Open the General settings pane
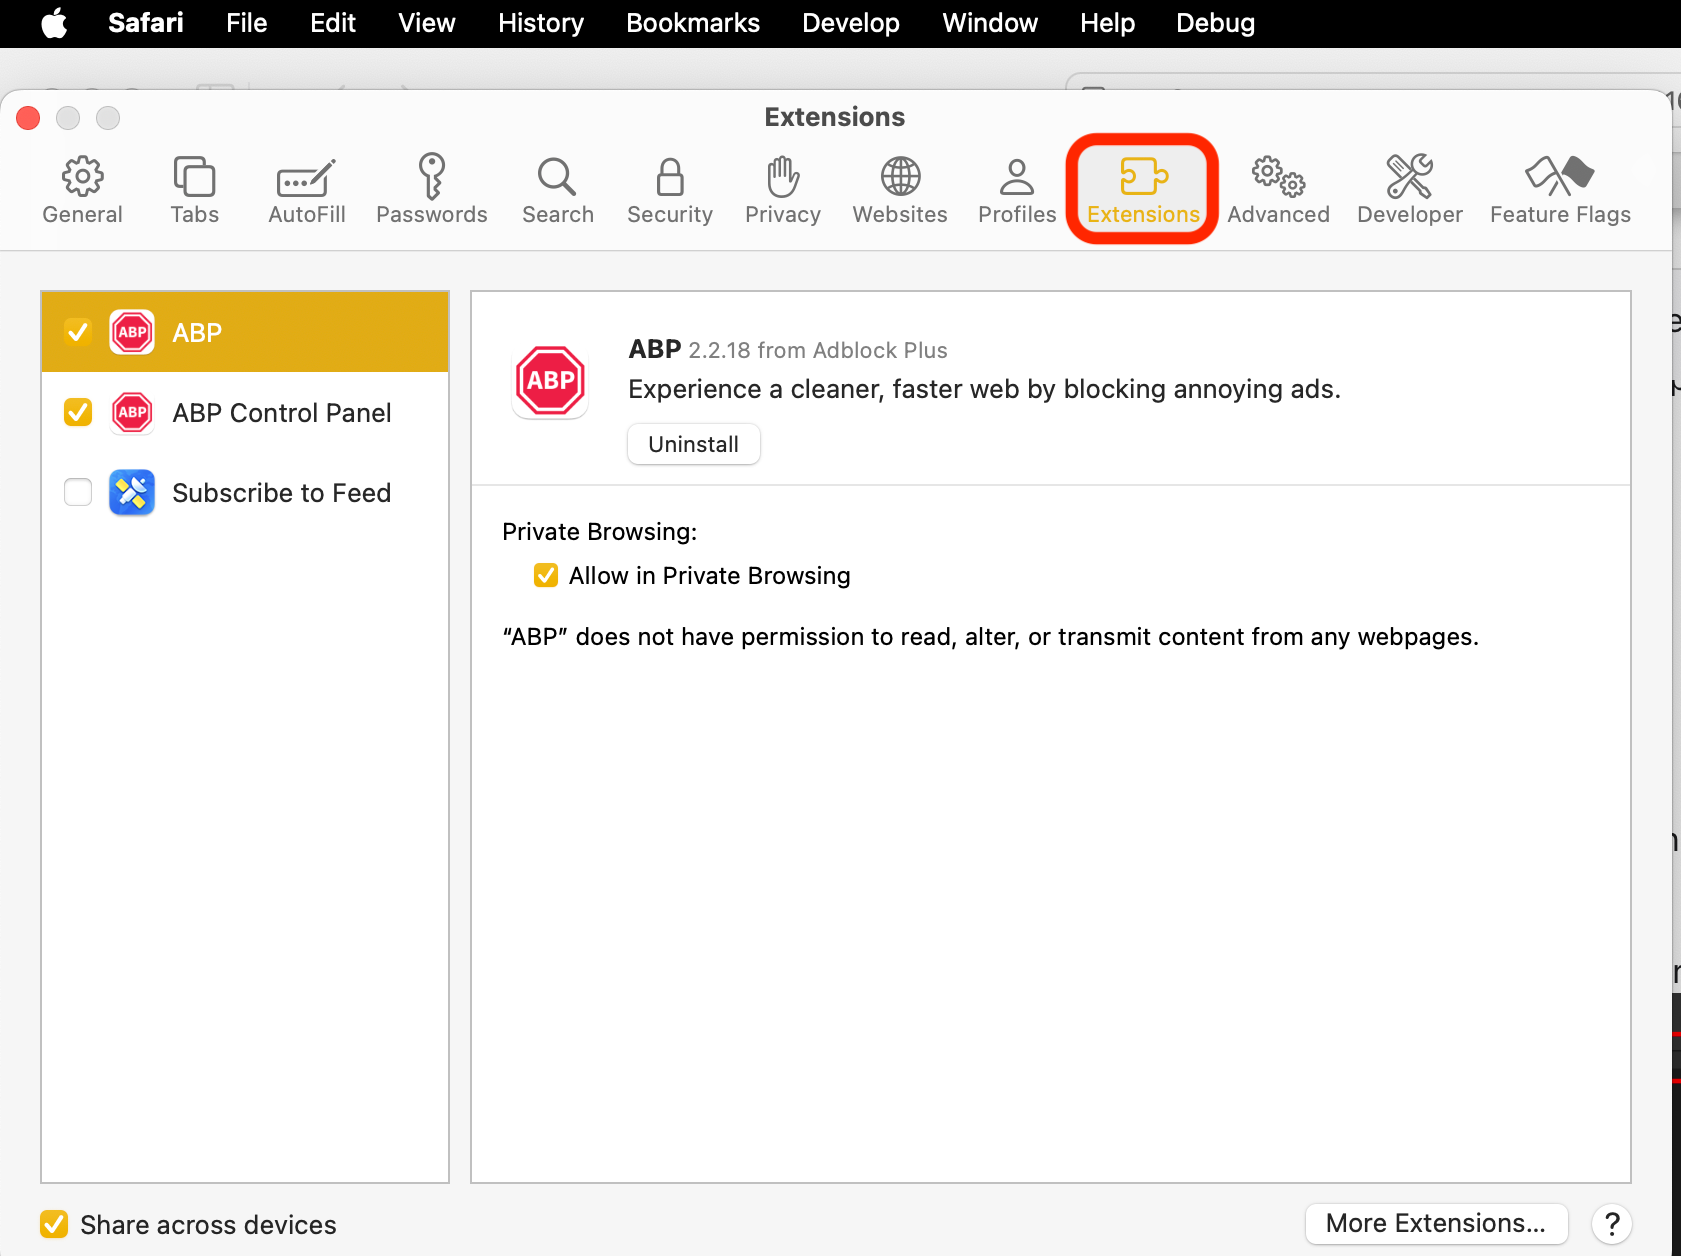Viewport: 1681px width, 1256px height. coord(82,190)
